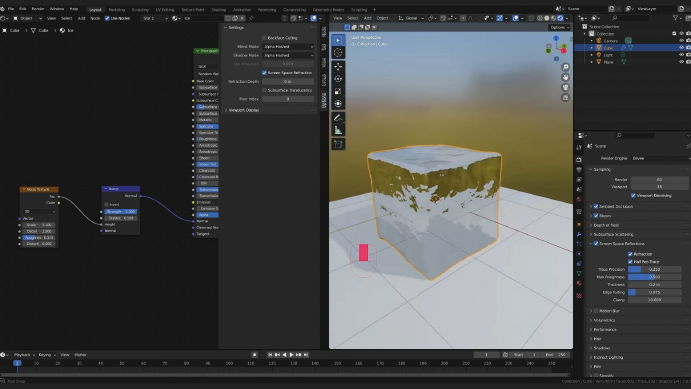This screenshot has height=389, width=691.
Task: Switch to the Modeling workspace tab
Action: point(116,9)
